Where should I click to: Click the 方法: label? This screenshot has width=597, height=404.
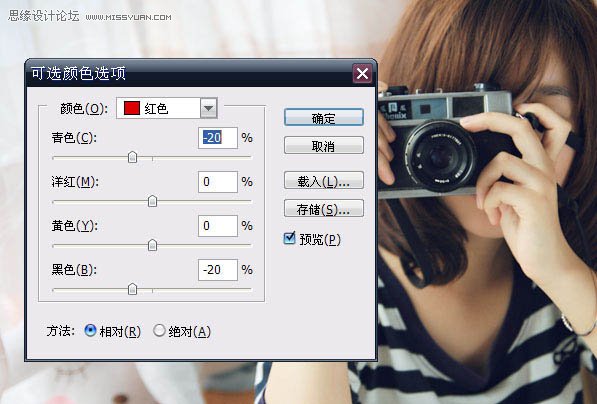[x=61, y=331]
